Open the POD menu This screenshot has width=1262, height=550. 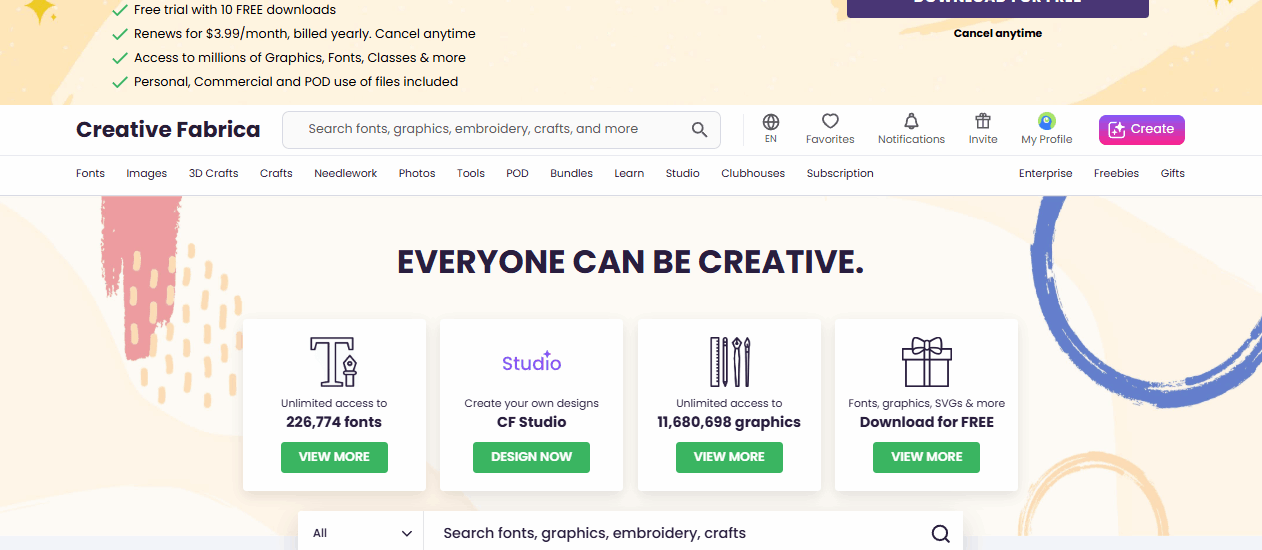pyautogui.click(x=517, y=173)
